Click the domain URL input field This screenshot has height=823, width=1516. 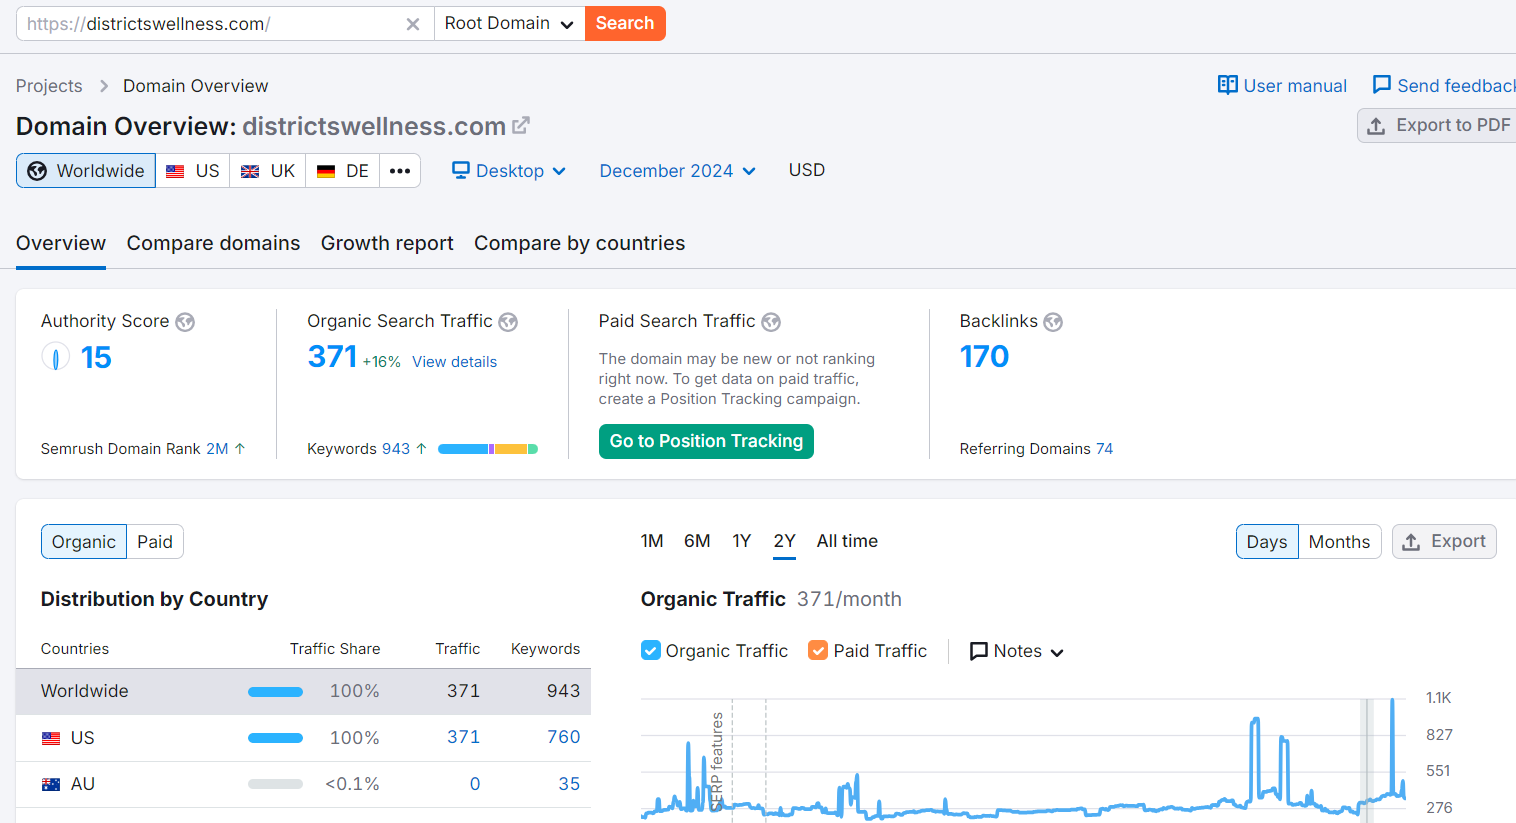[210, 24]
